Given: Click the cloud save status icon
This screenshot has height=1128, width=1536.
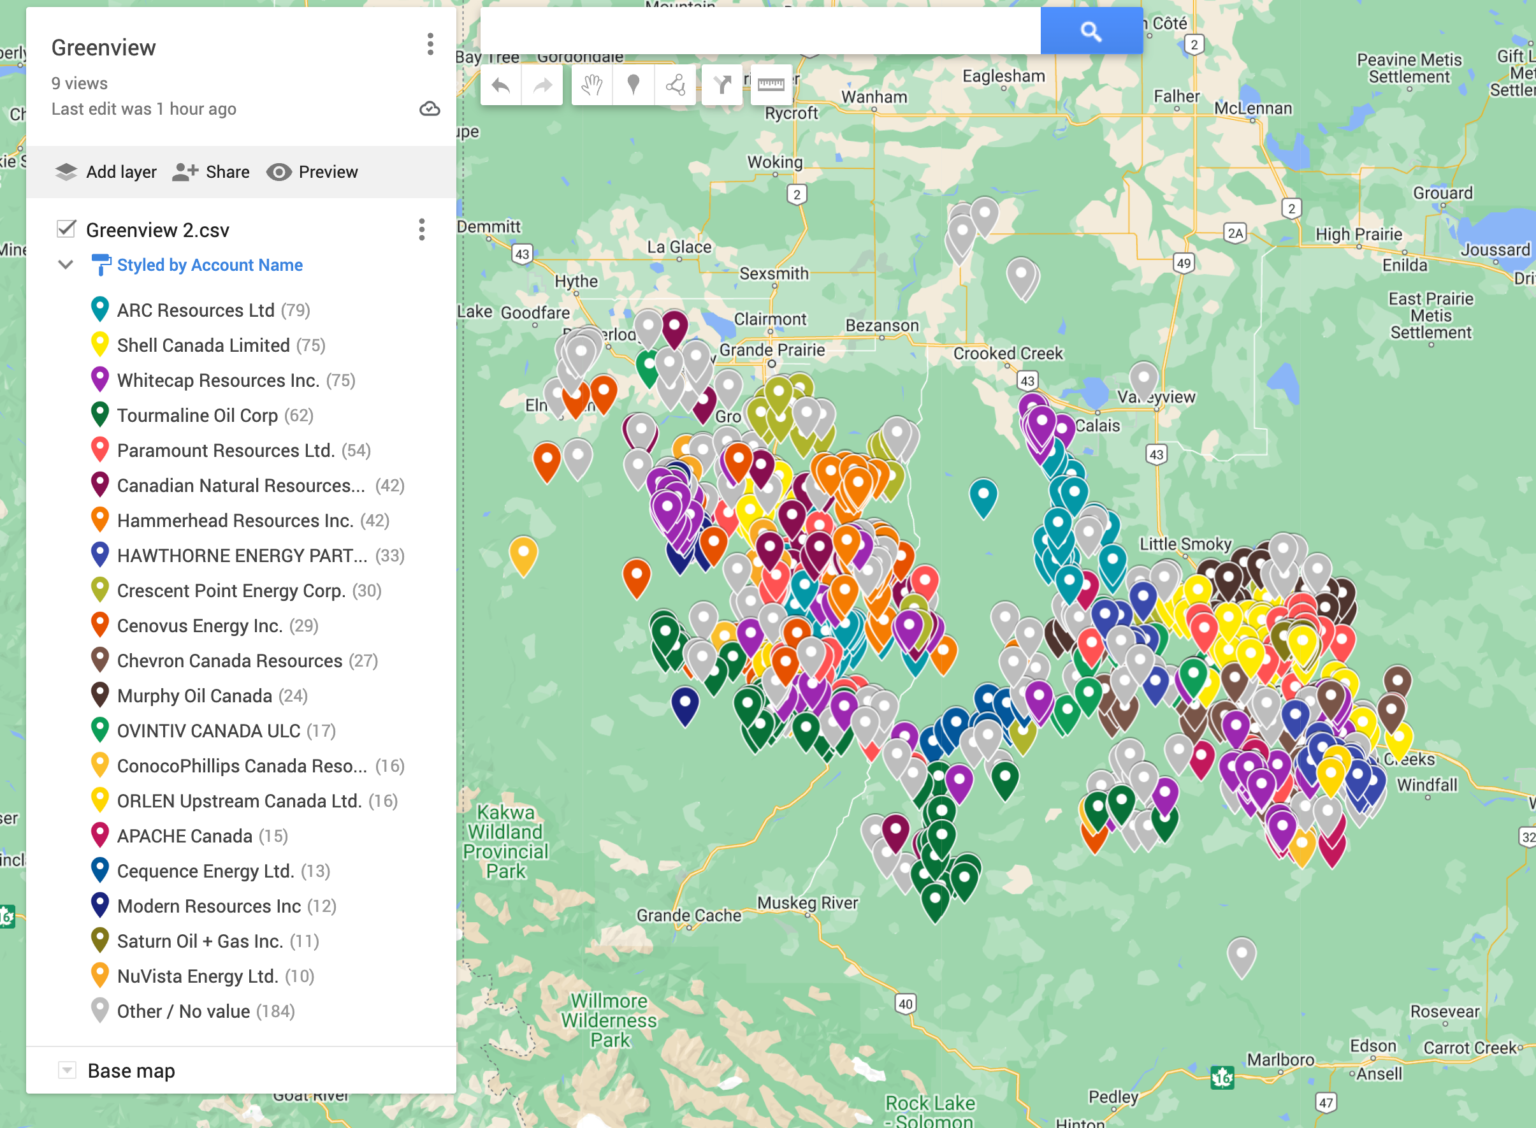Looking at the screenshot, I should point(430,108).
